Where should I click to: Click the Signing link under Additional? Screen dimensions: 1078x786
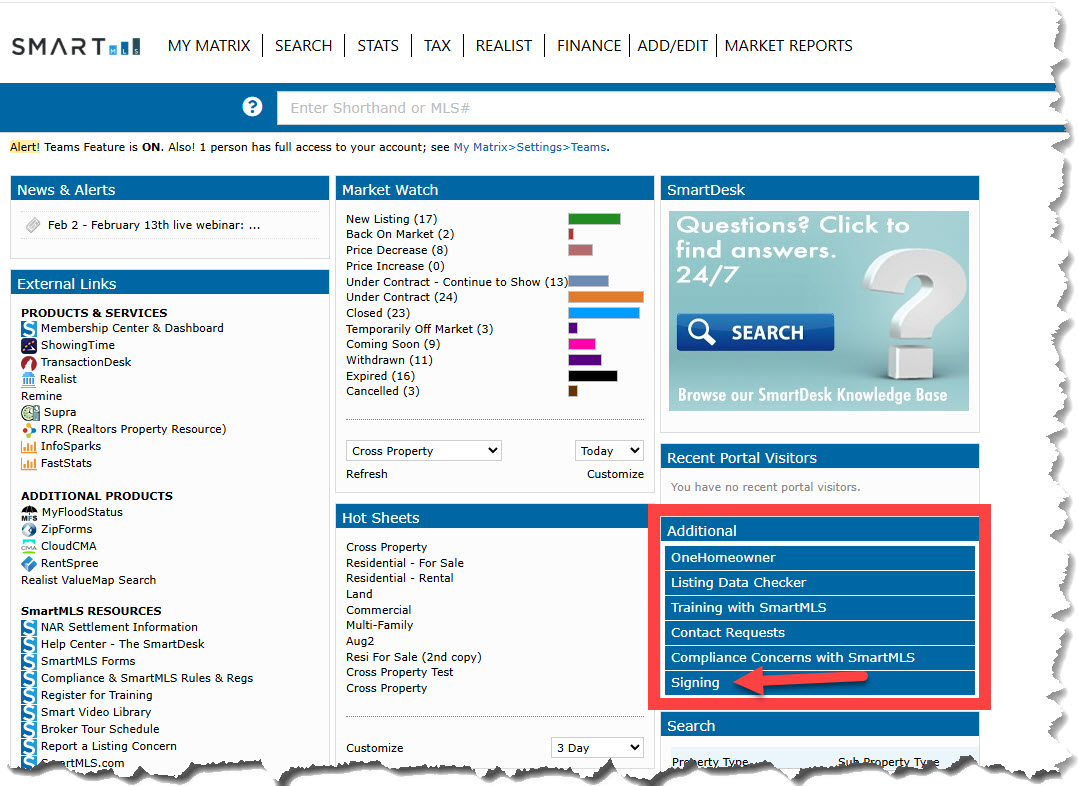(695, 683)
